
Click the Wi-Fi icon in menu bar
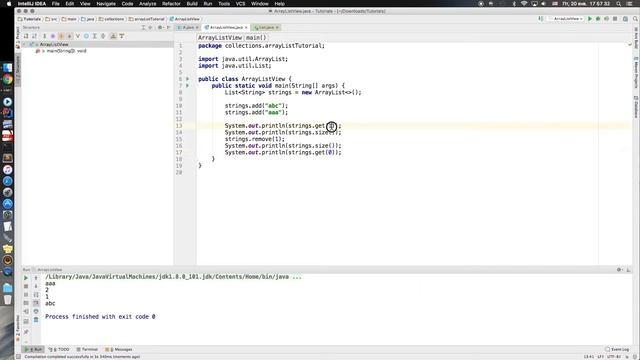[524, 4]
